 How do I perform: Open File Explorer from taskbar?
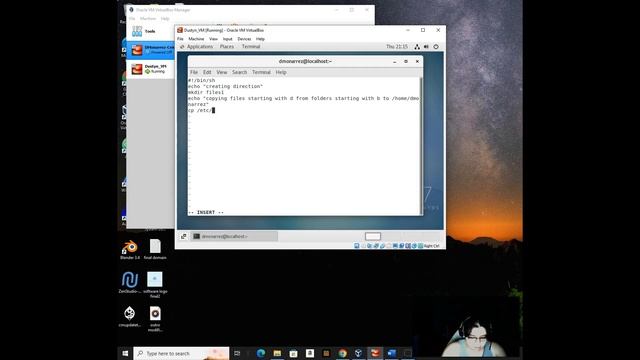click(277, 353)
